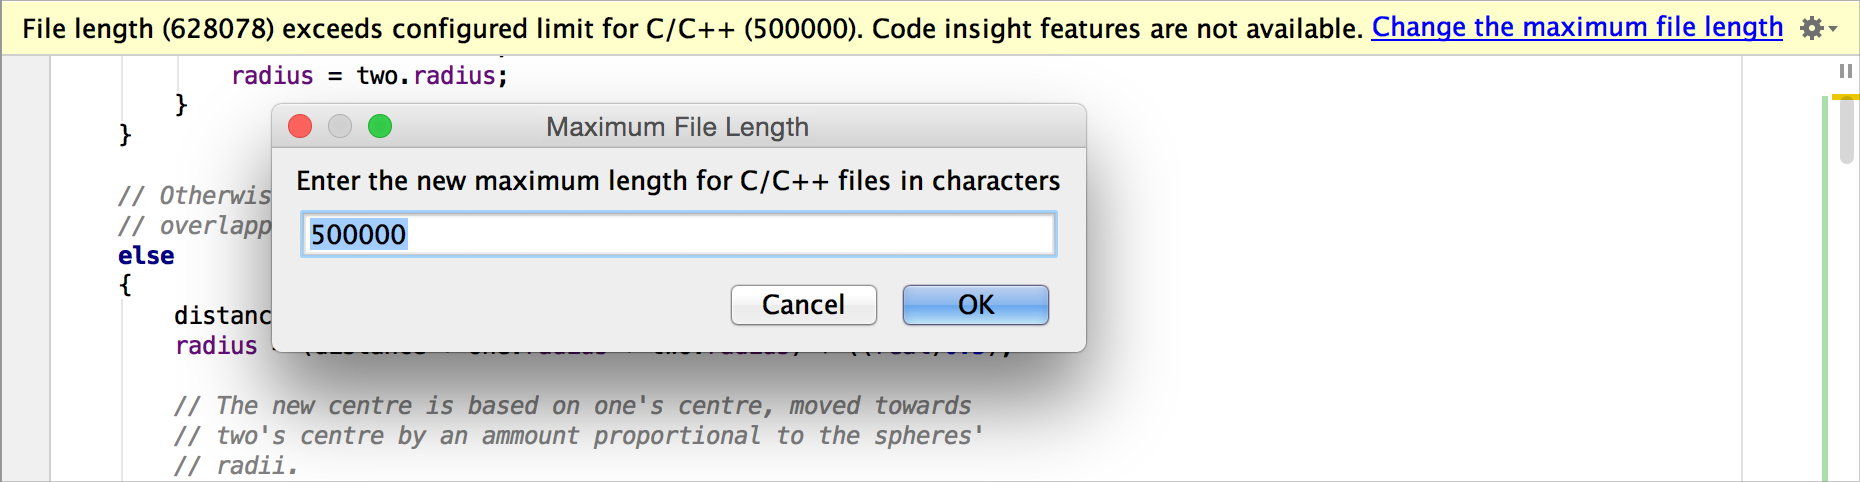Open the notification settings gear icon

[x=1811, y=28]
